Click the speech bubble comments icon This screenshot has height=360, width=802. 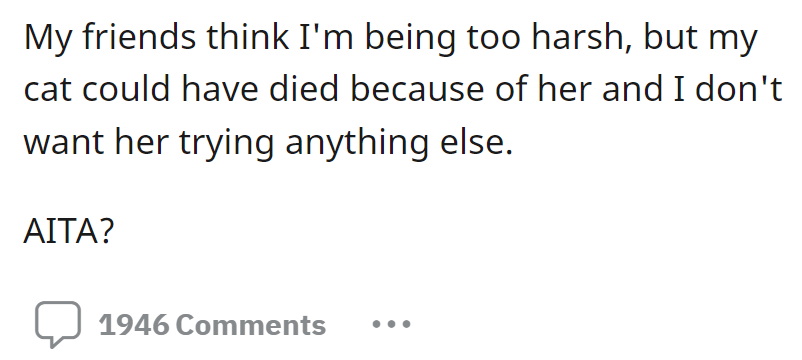[x=58, y=324]
